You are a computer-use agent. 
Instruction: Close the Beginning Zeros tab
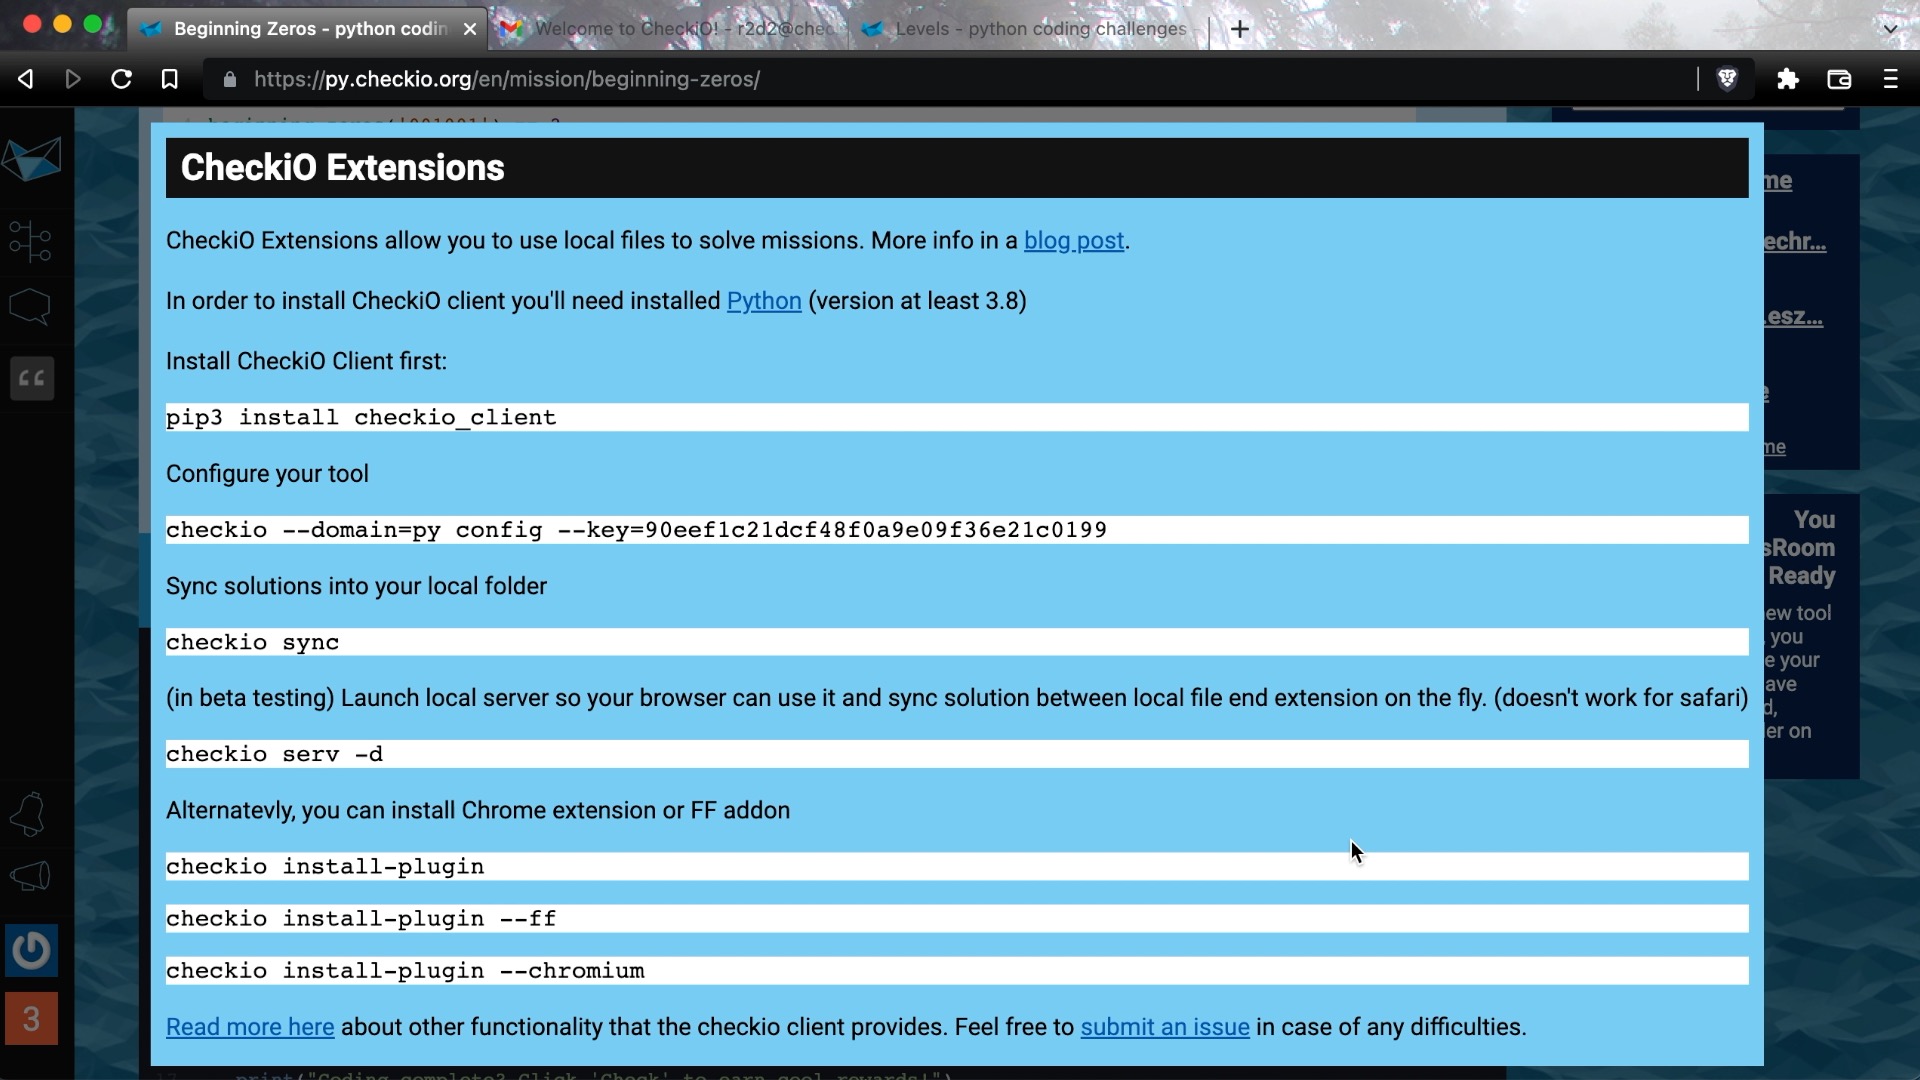pos(470,29)
